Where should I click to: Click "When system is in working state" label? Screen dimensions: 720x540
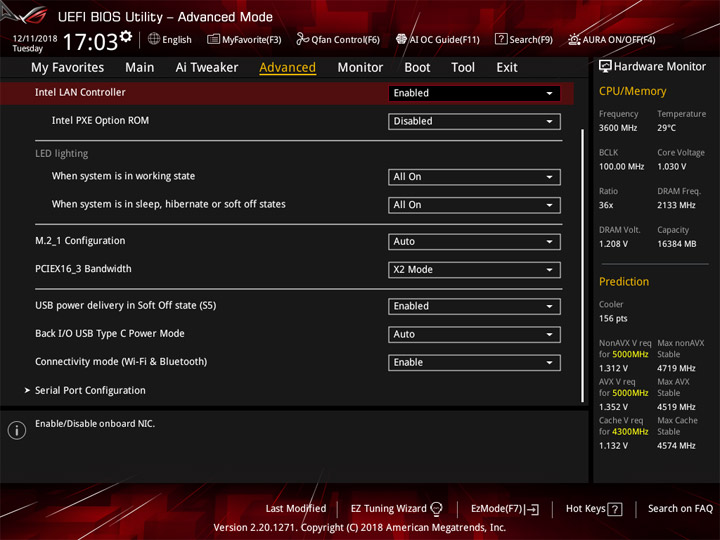(123, 176)
